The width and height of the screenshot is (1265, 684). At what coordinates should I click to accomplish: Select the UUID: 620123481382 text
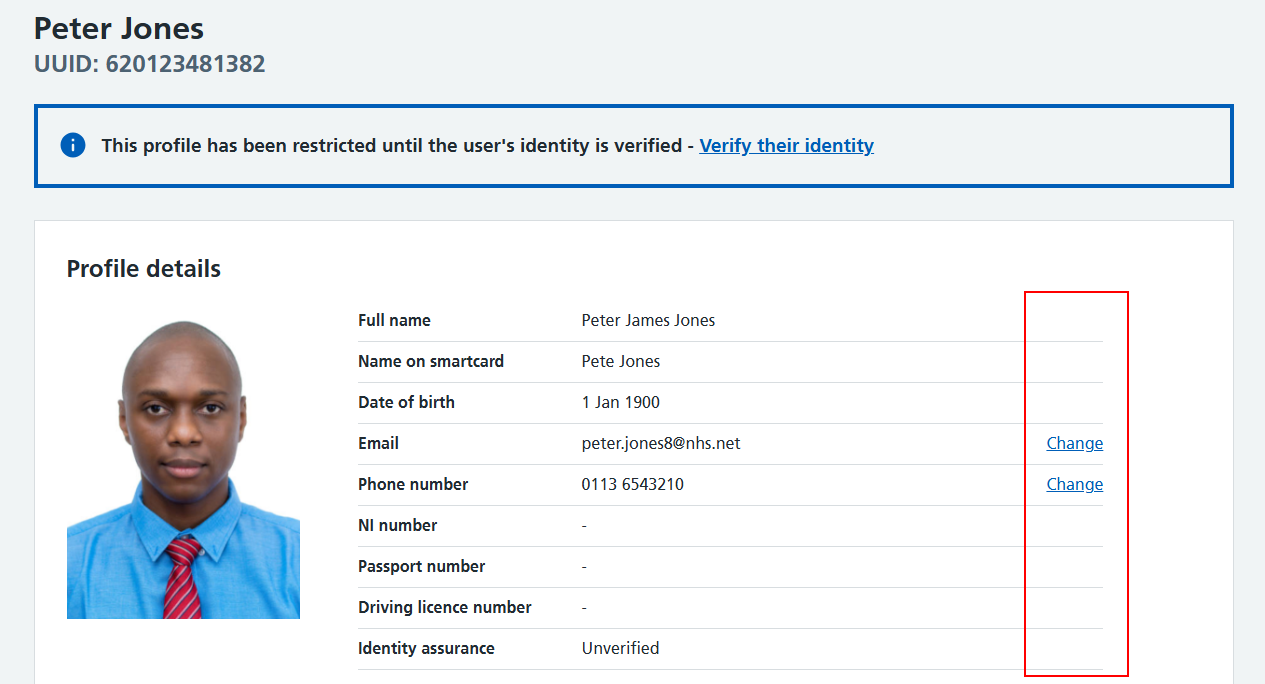[x=150, y=64]
